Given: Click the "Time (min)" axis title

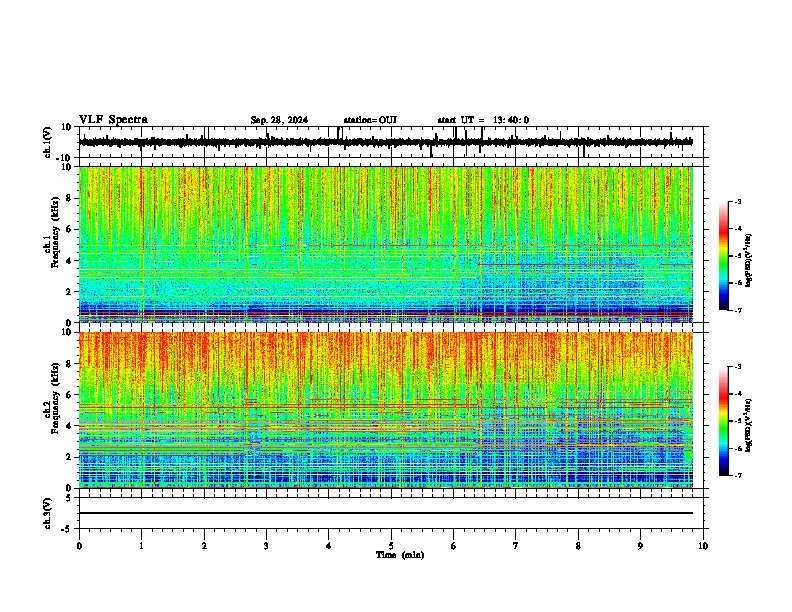Looking at the screenshot, I should tap(400, 555).
